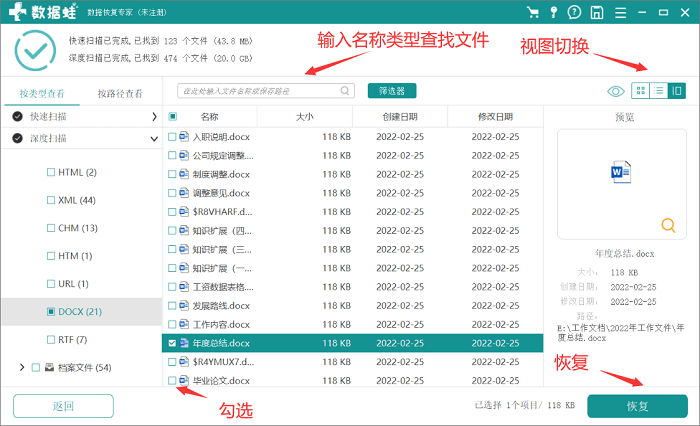Screen dimensions: 700x426
Task: Click the Word icon of 发展路线.docx
Action: (184, 305)
